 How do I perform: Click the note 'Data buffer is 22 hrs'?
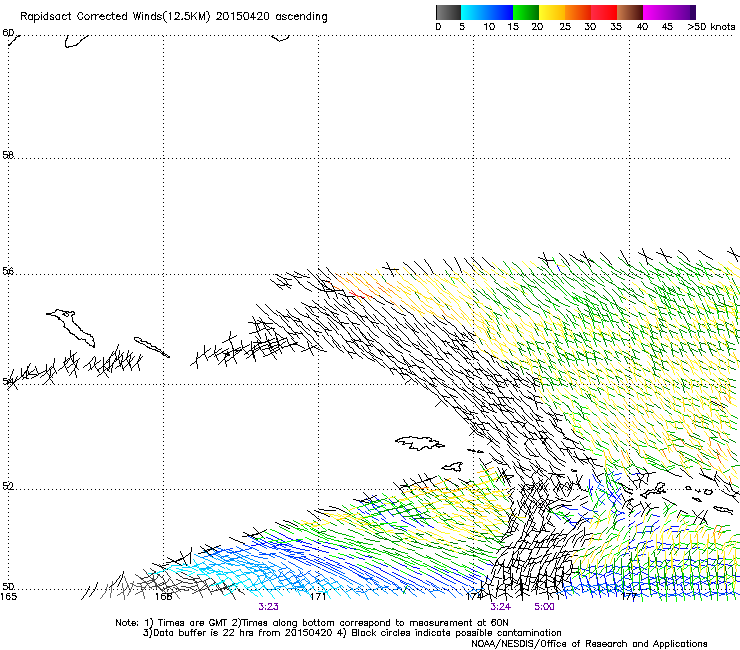204,633
